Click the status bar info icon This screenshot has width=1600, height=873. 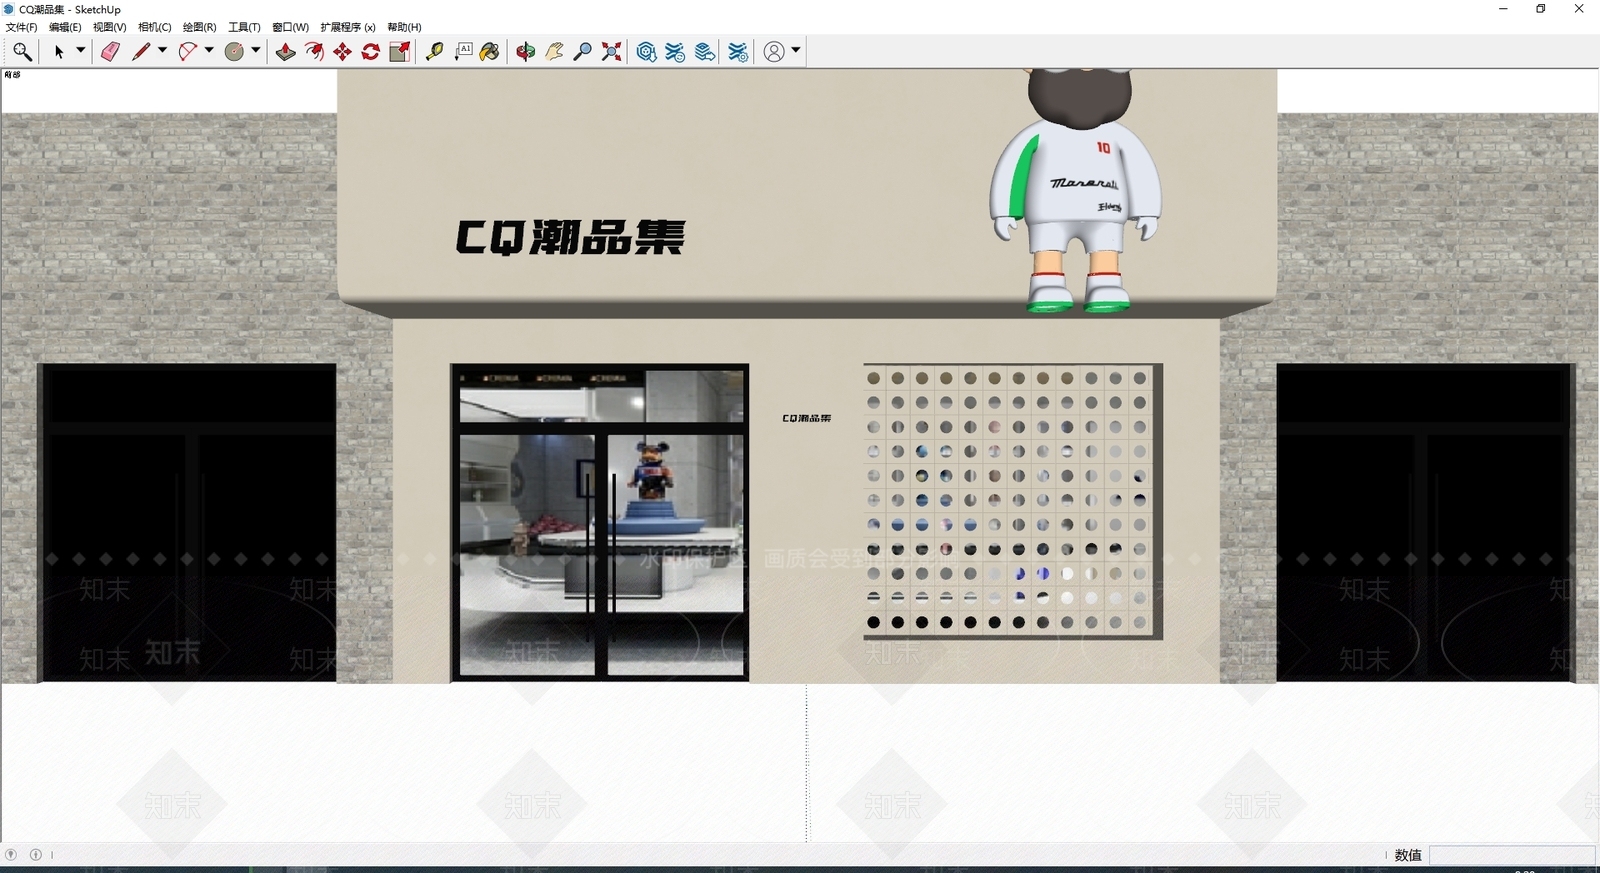point(36,855)
